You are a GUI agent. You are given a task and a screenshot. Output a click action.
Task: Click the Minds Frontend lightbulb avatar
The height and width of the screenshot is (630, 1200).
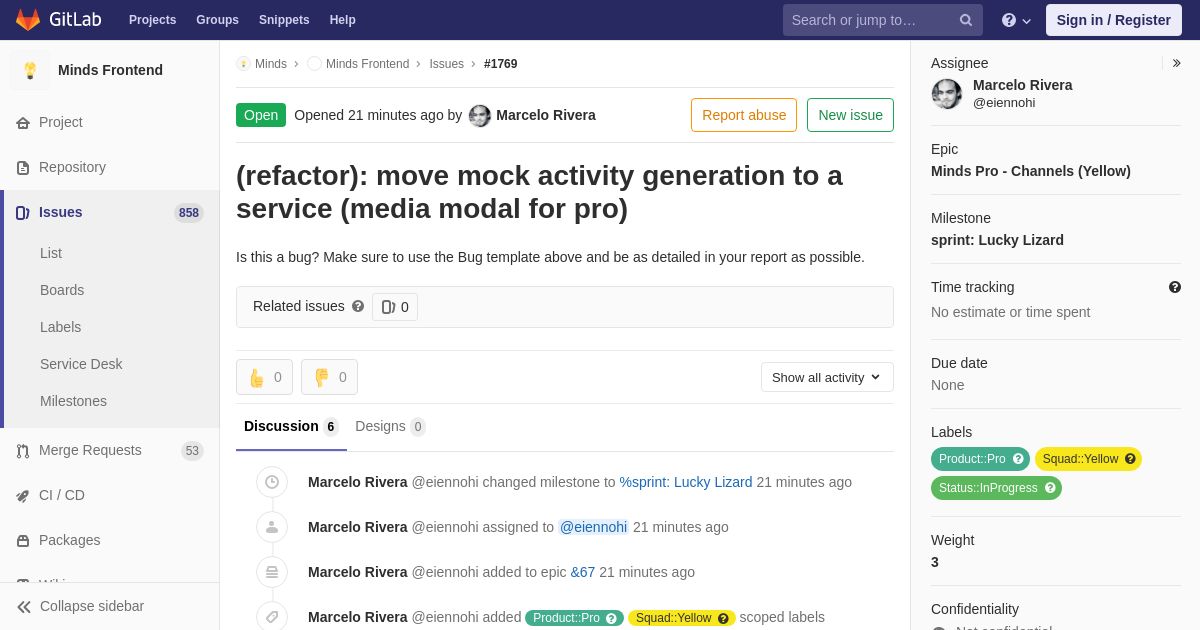pos(30,70)
